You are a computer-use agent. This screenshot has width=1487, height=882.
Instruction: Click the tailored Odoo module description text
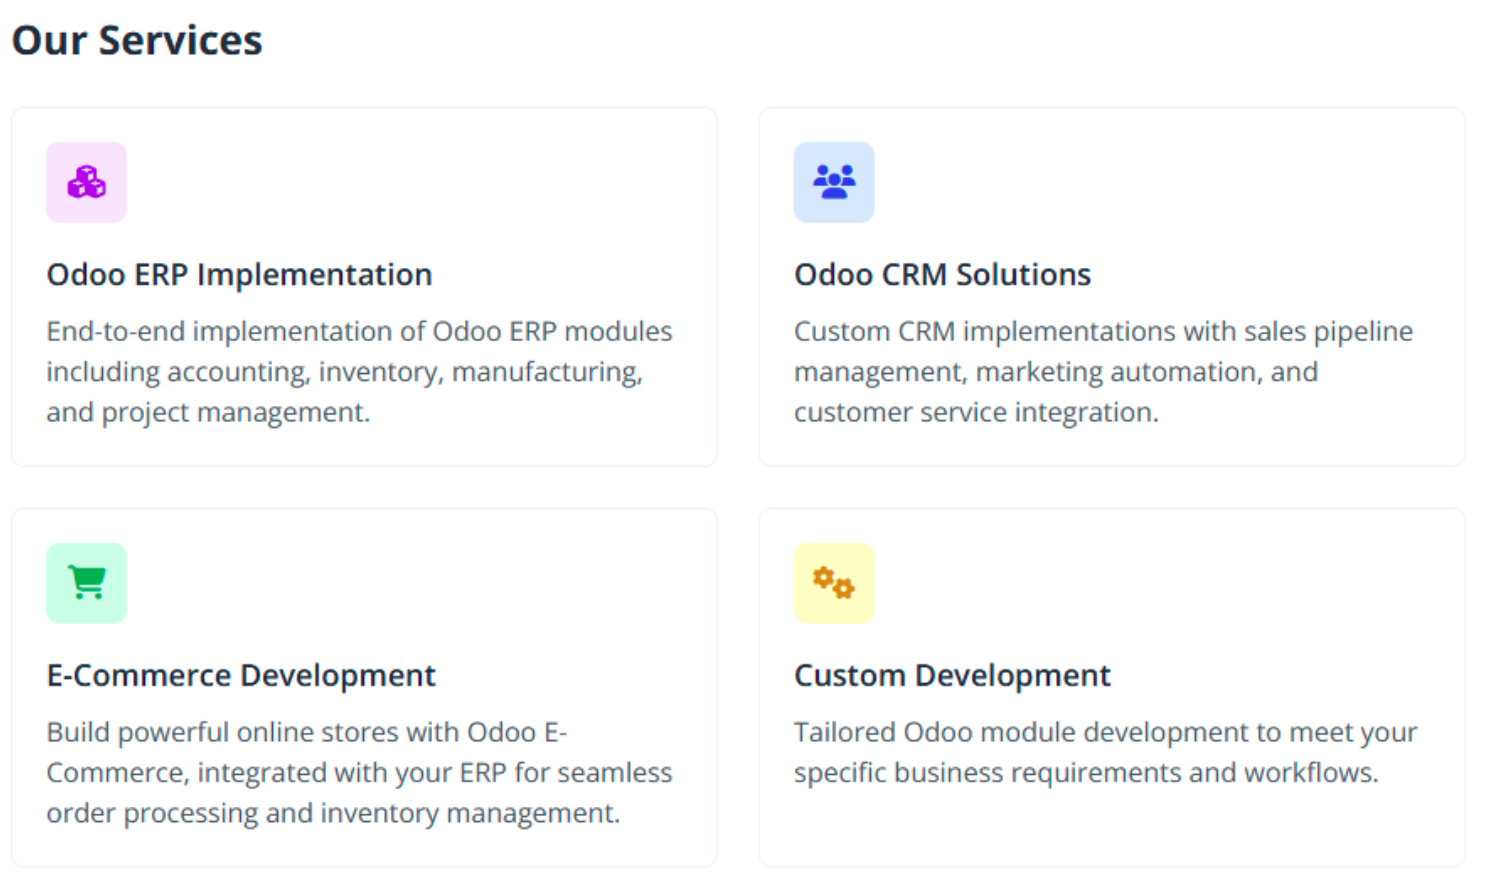point(1105,753)
